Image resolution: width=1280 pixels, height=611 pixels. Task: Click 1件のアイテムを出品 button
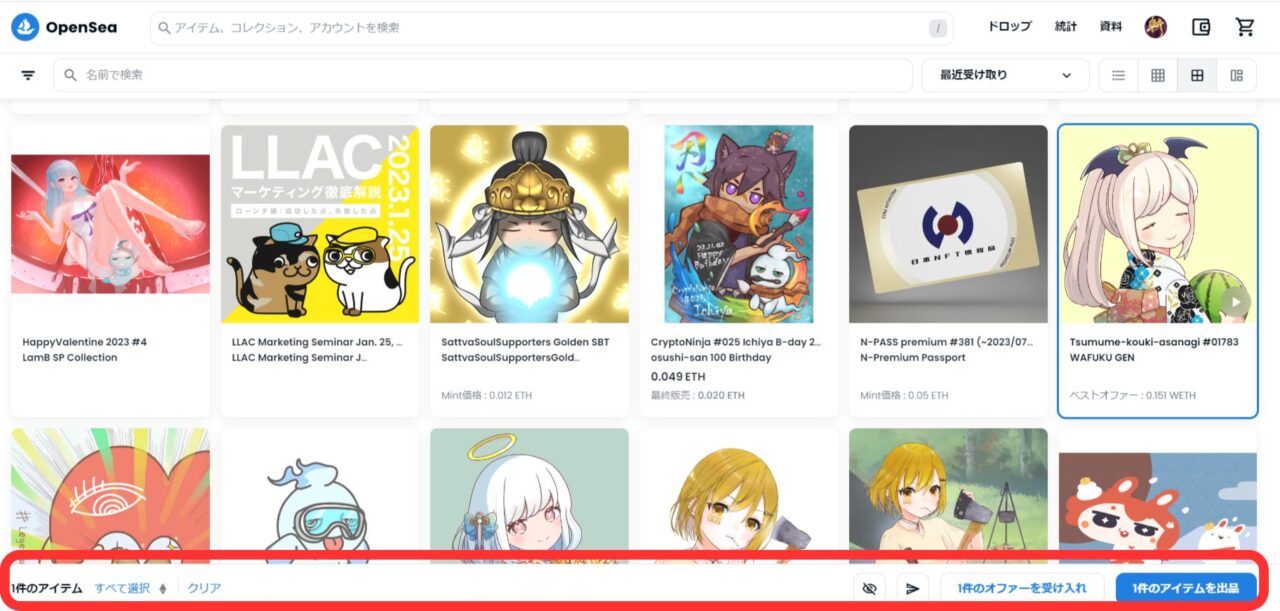coord(1186,588)
